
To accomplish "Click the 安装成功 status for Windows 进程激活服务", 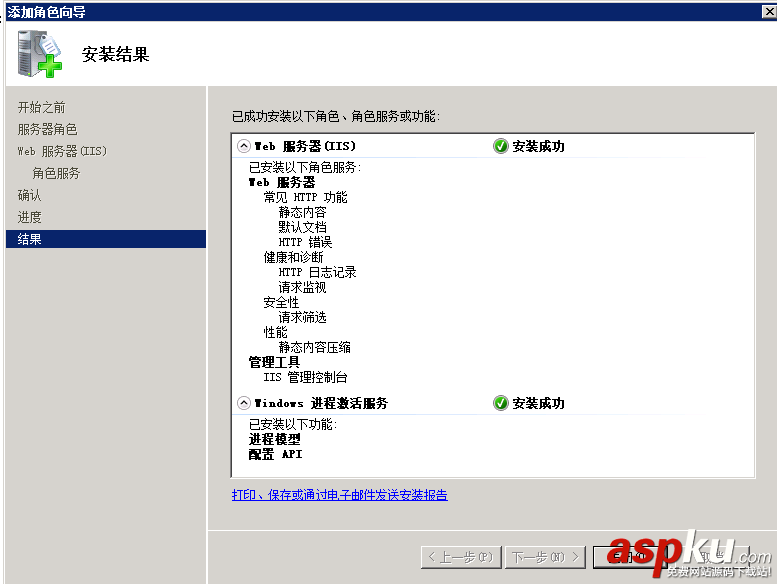I will 538,403.
